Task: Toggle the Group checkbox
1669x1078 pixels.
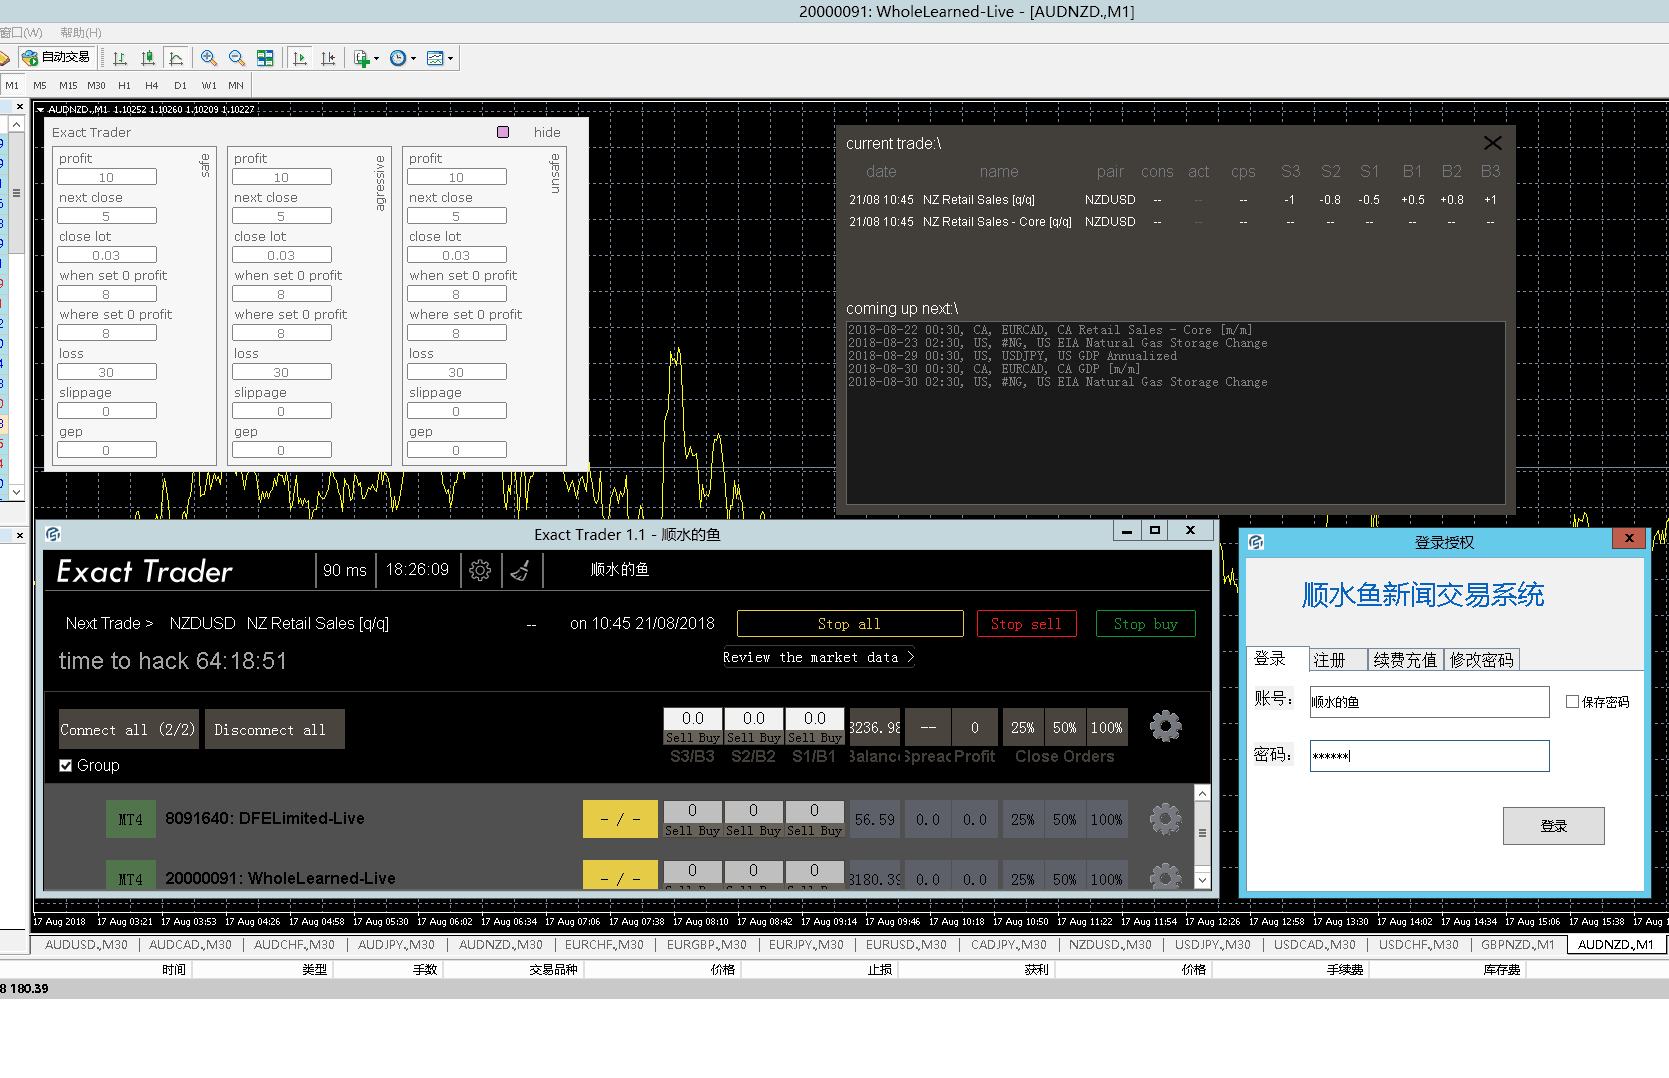Action: point(66,766)
